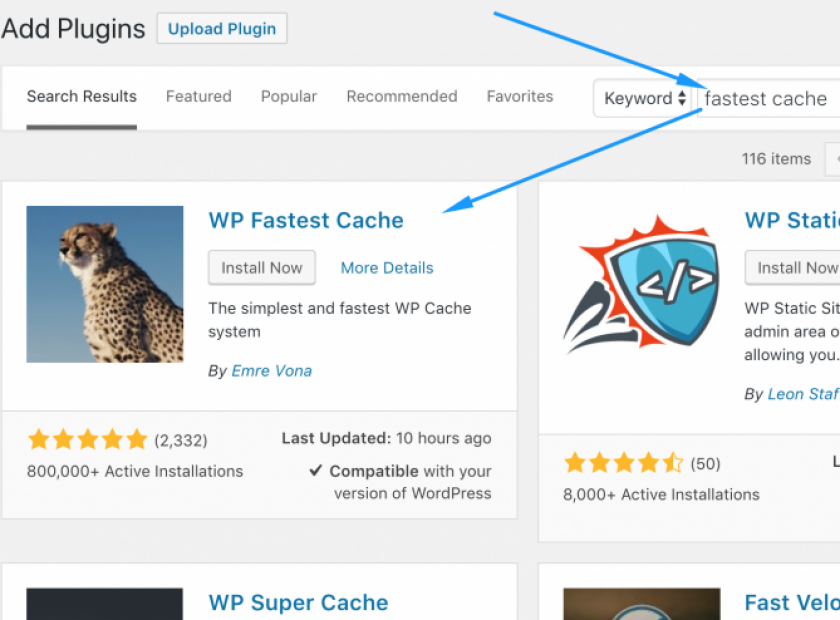Click the Fast Velocity plugin thumbnail
The width and height of the screenshot is (840, 620).
(x=641, y=604)
